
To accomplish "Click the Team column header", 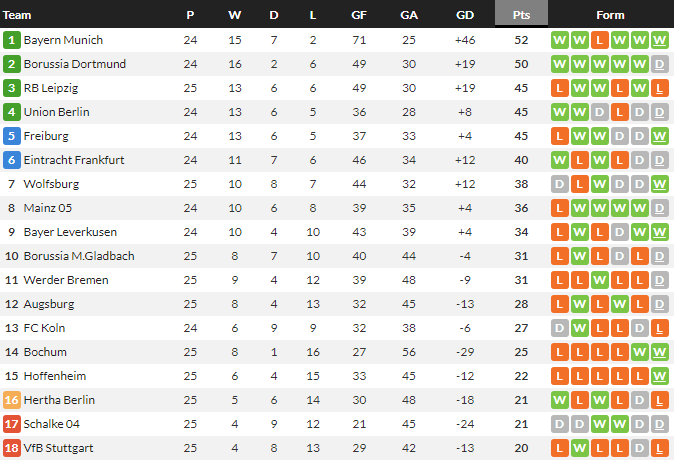I will (x=18, y=15).
